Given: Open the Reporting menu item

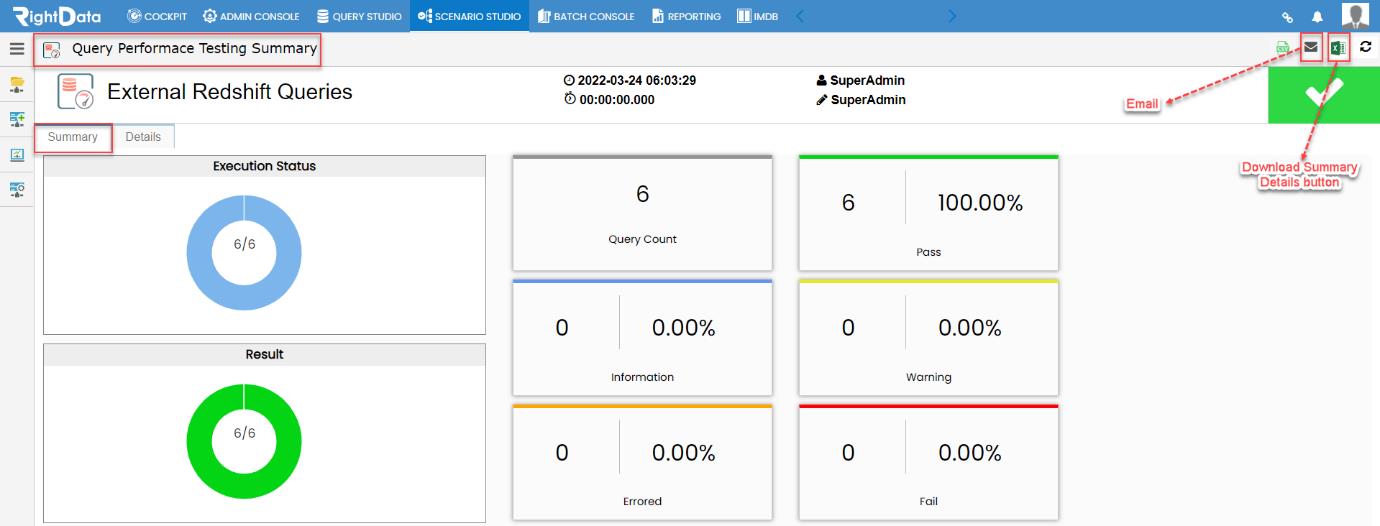Looking at the screenshot, I should click(x=686, y=16).
